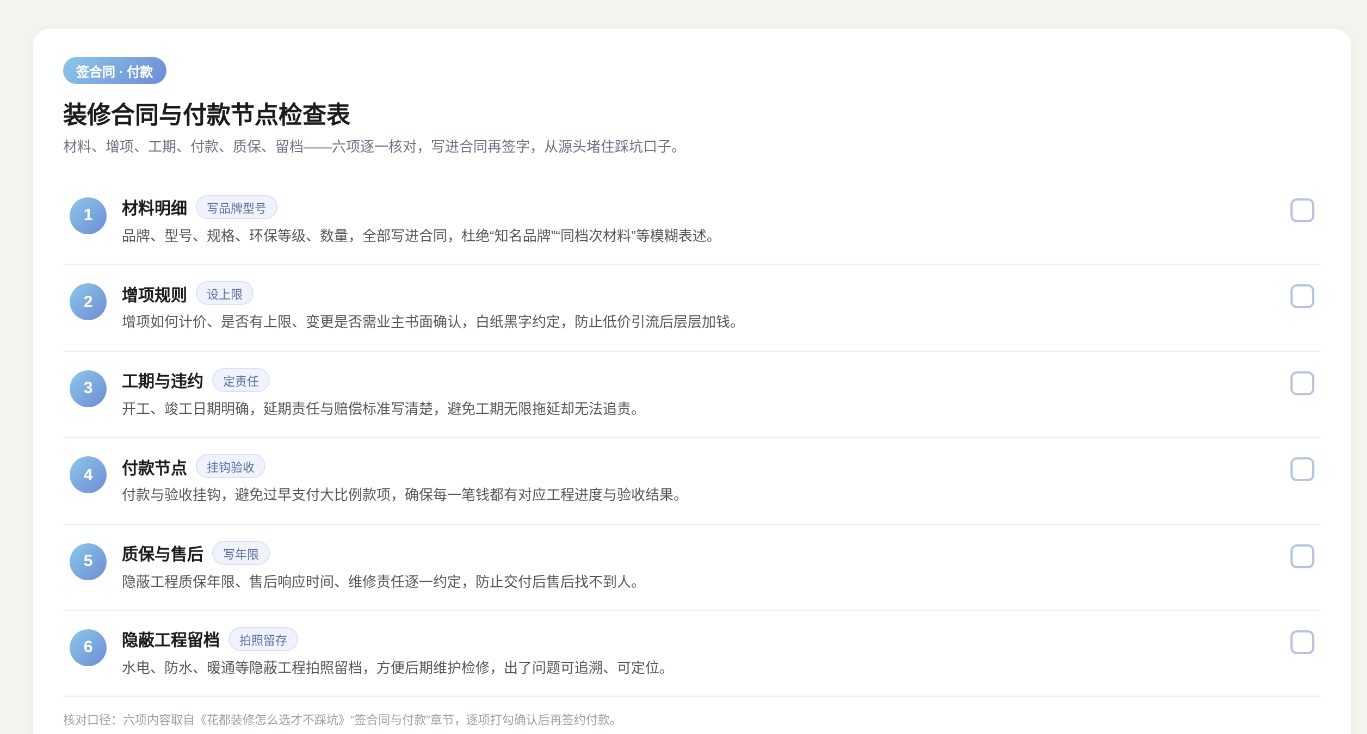Click the number 3 badge beside 工期与违约
The image size is (1367, 734).
(88, 388)
